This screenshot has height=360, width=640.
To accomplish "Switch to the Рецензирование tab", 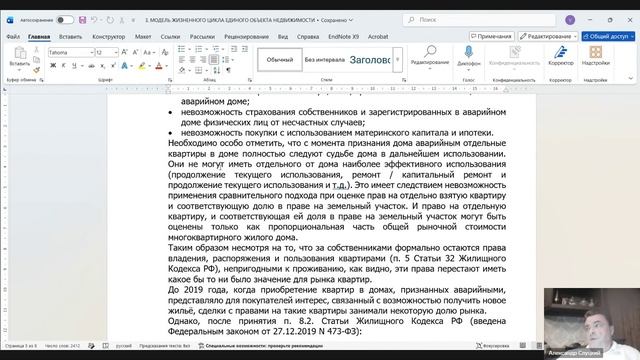I will pos(246,36).
